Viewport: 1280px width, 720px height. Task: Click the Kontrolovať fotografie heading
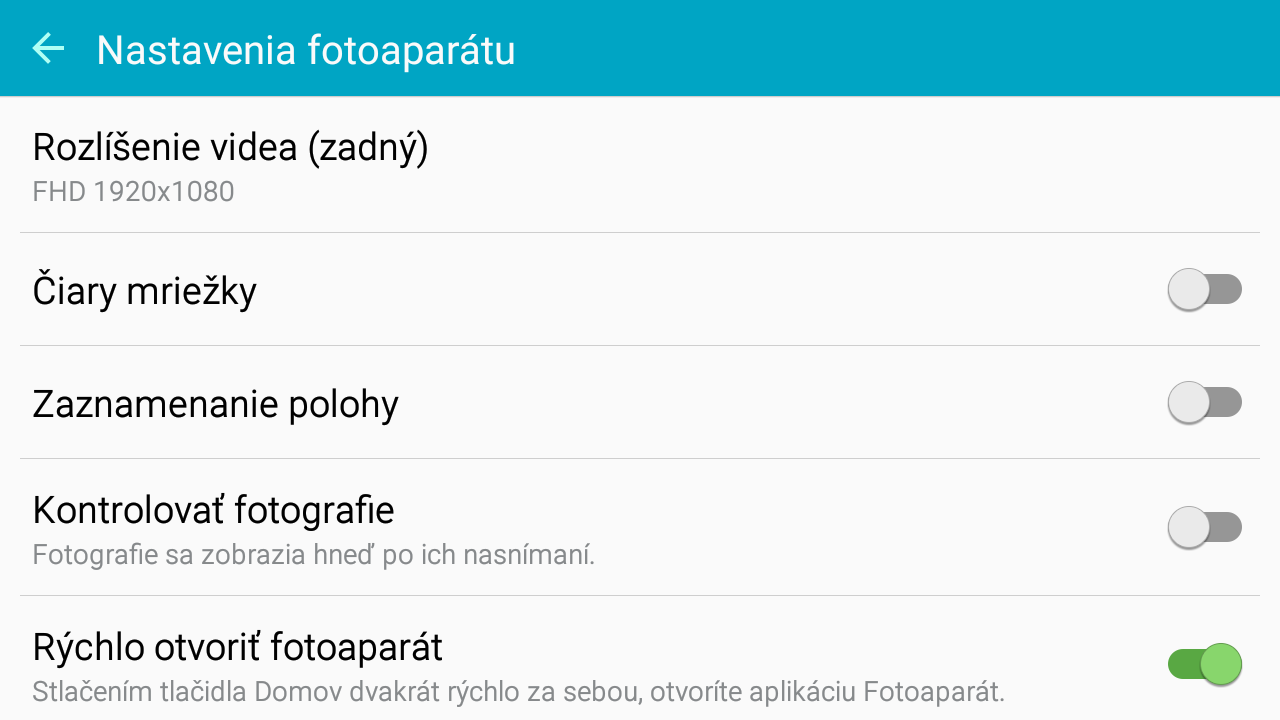pos(214,510)
